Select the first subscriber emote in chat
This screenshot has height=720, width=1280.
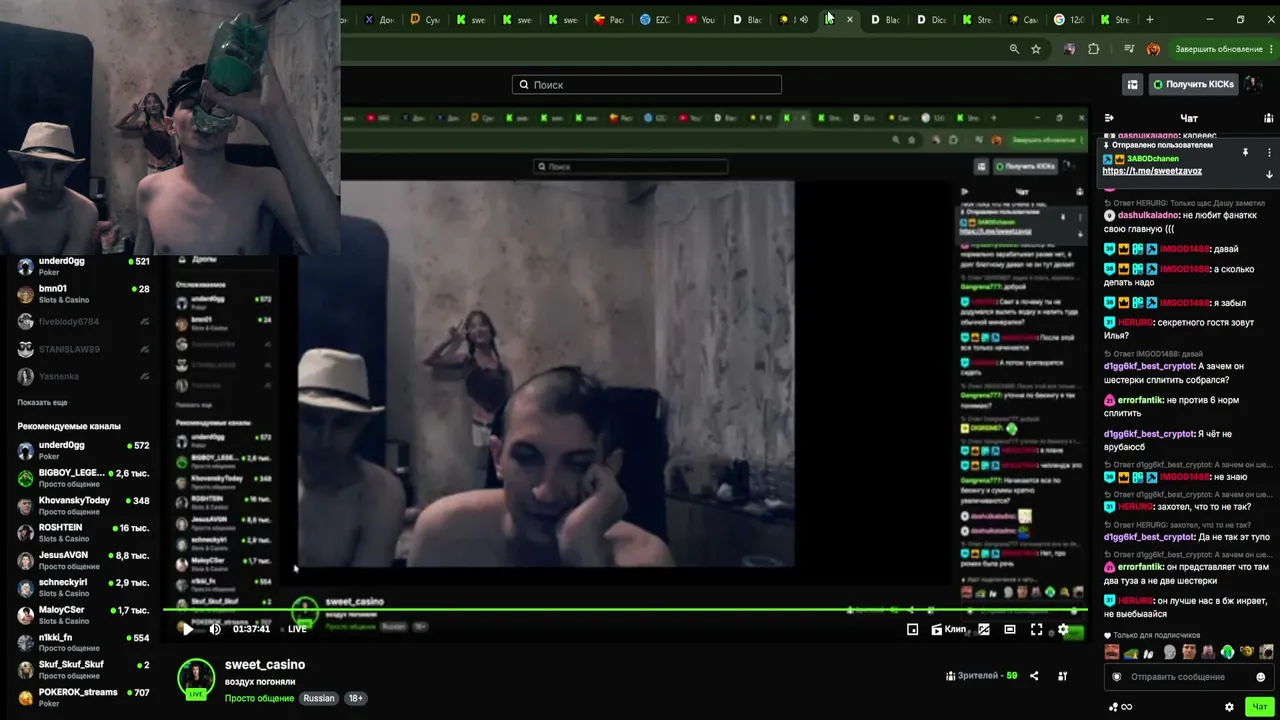click(x=1112, y=652)
